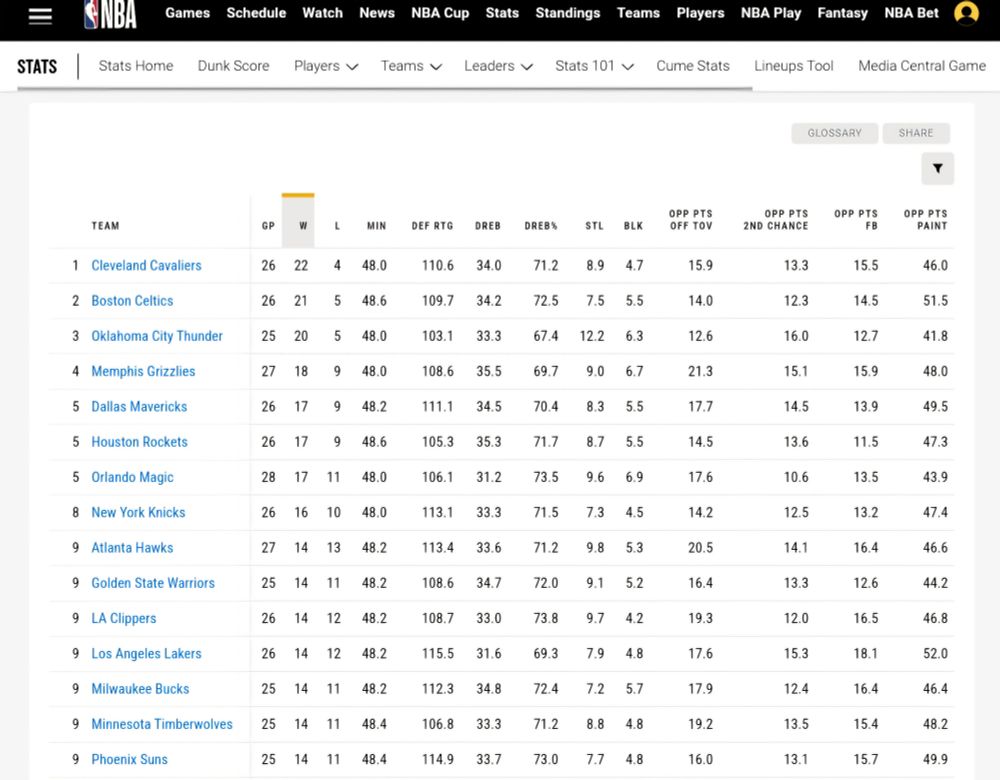The height and width of the screenshot is (780, 1000).
Task: Sort table by DEF RTG column header
Action: pyautogui.click(x=432, y=226)
